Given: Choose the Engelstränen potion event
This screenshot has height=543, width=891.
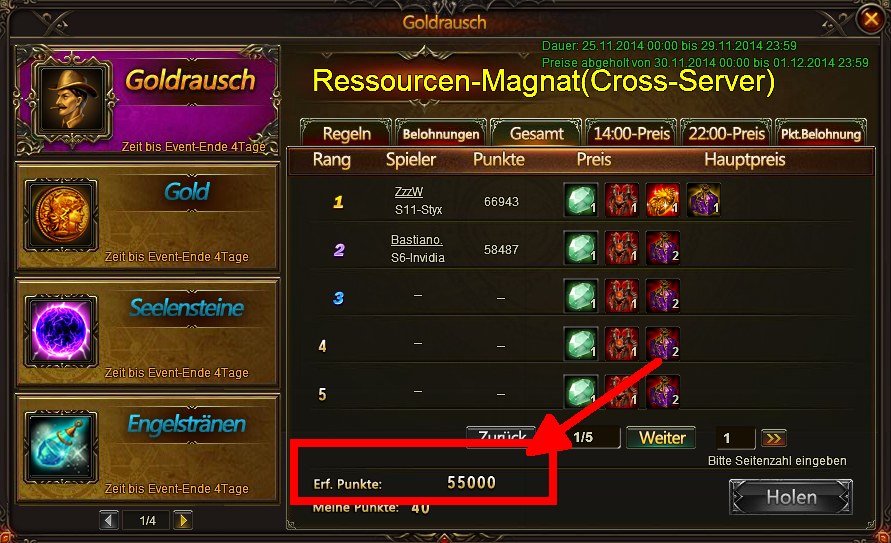Looking at the screenshot, I should [x=61, y=447].
